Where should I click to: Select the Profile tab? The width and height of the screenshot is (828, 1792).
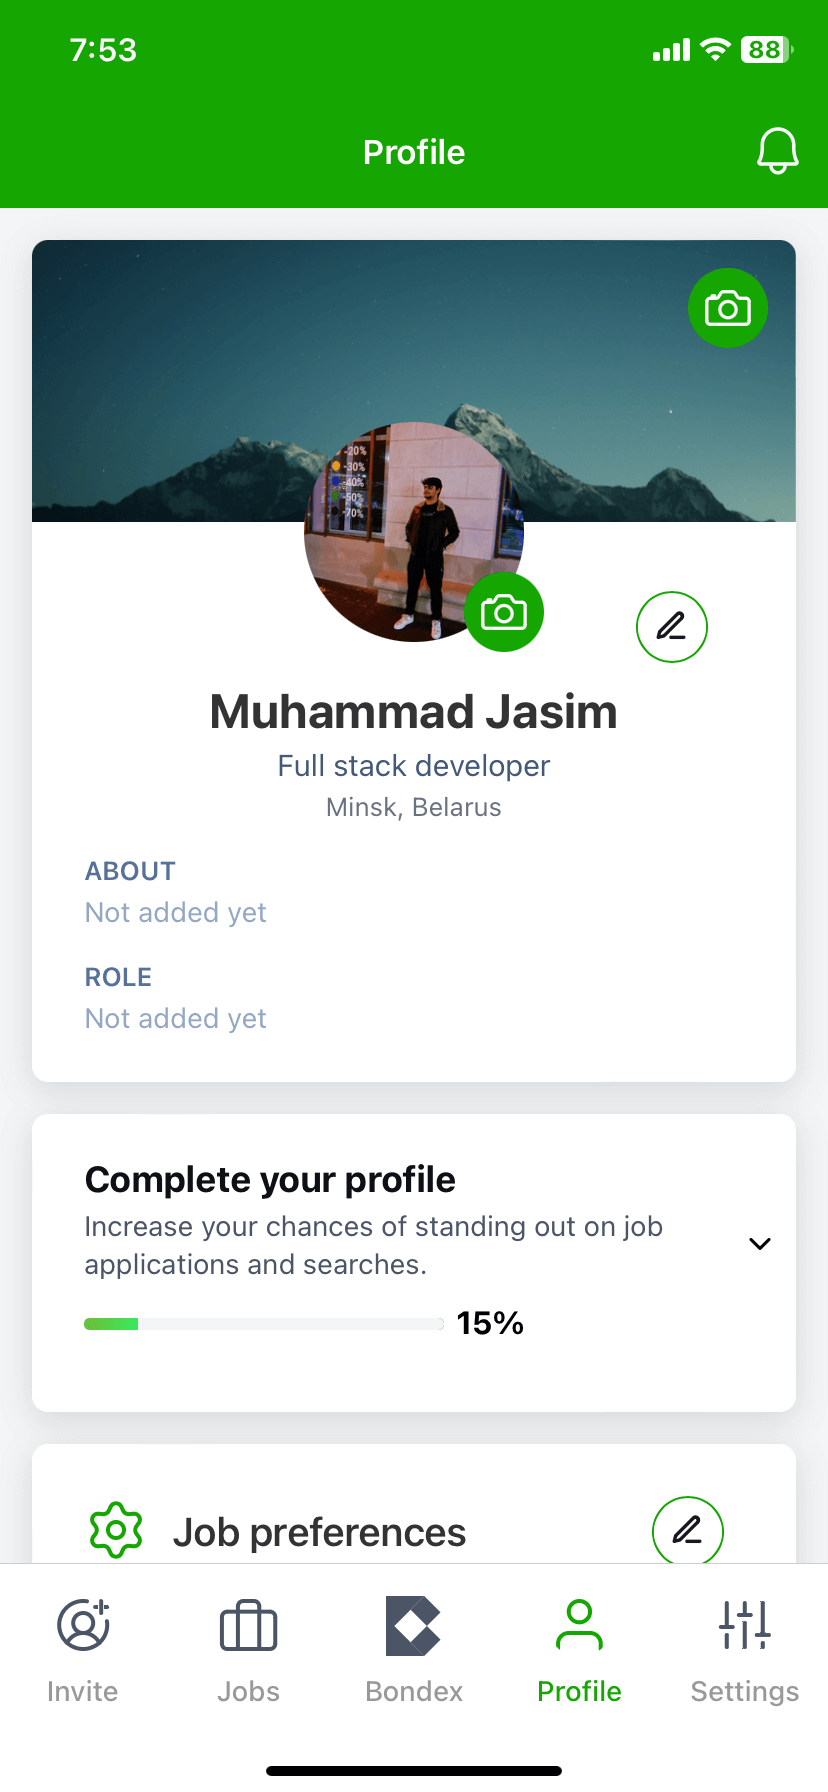(x=579, y=1650)
